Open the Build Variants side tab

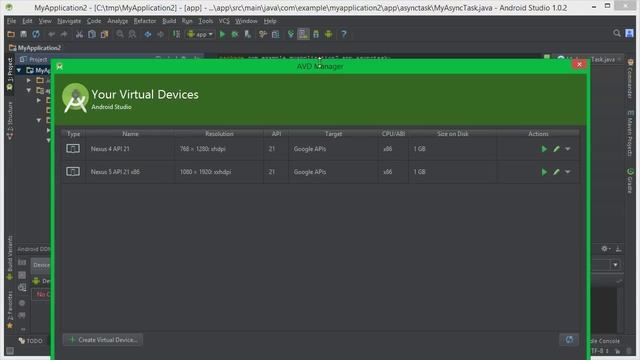pyautogui.click(x=10, y=257)
